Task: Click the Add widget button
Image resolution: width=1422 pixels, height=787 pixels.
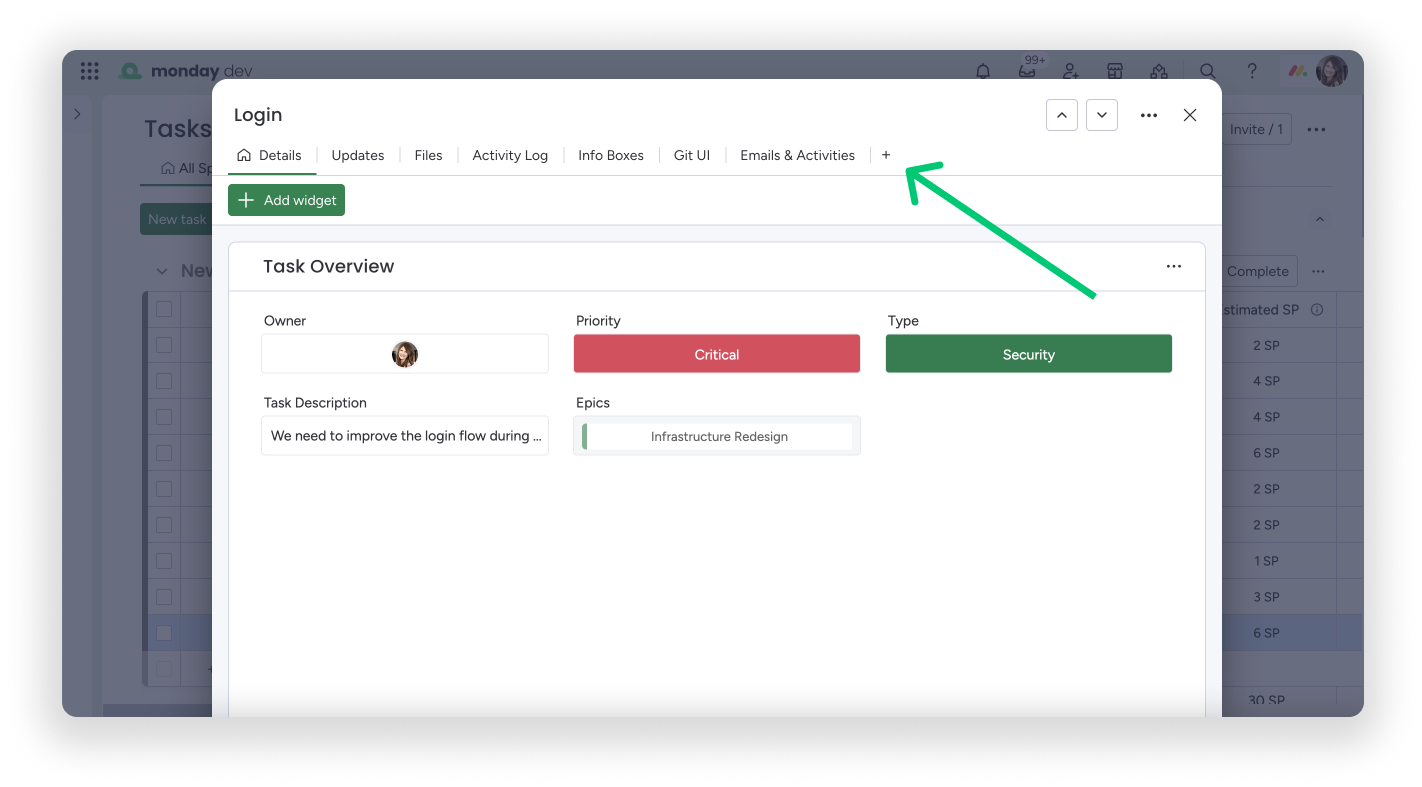Action: pos(286,200)
